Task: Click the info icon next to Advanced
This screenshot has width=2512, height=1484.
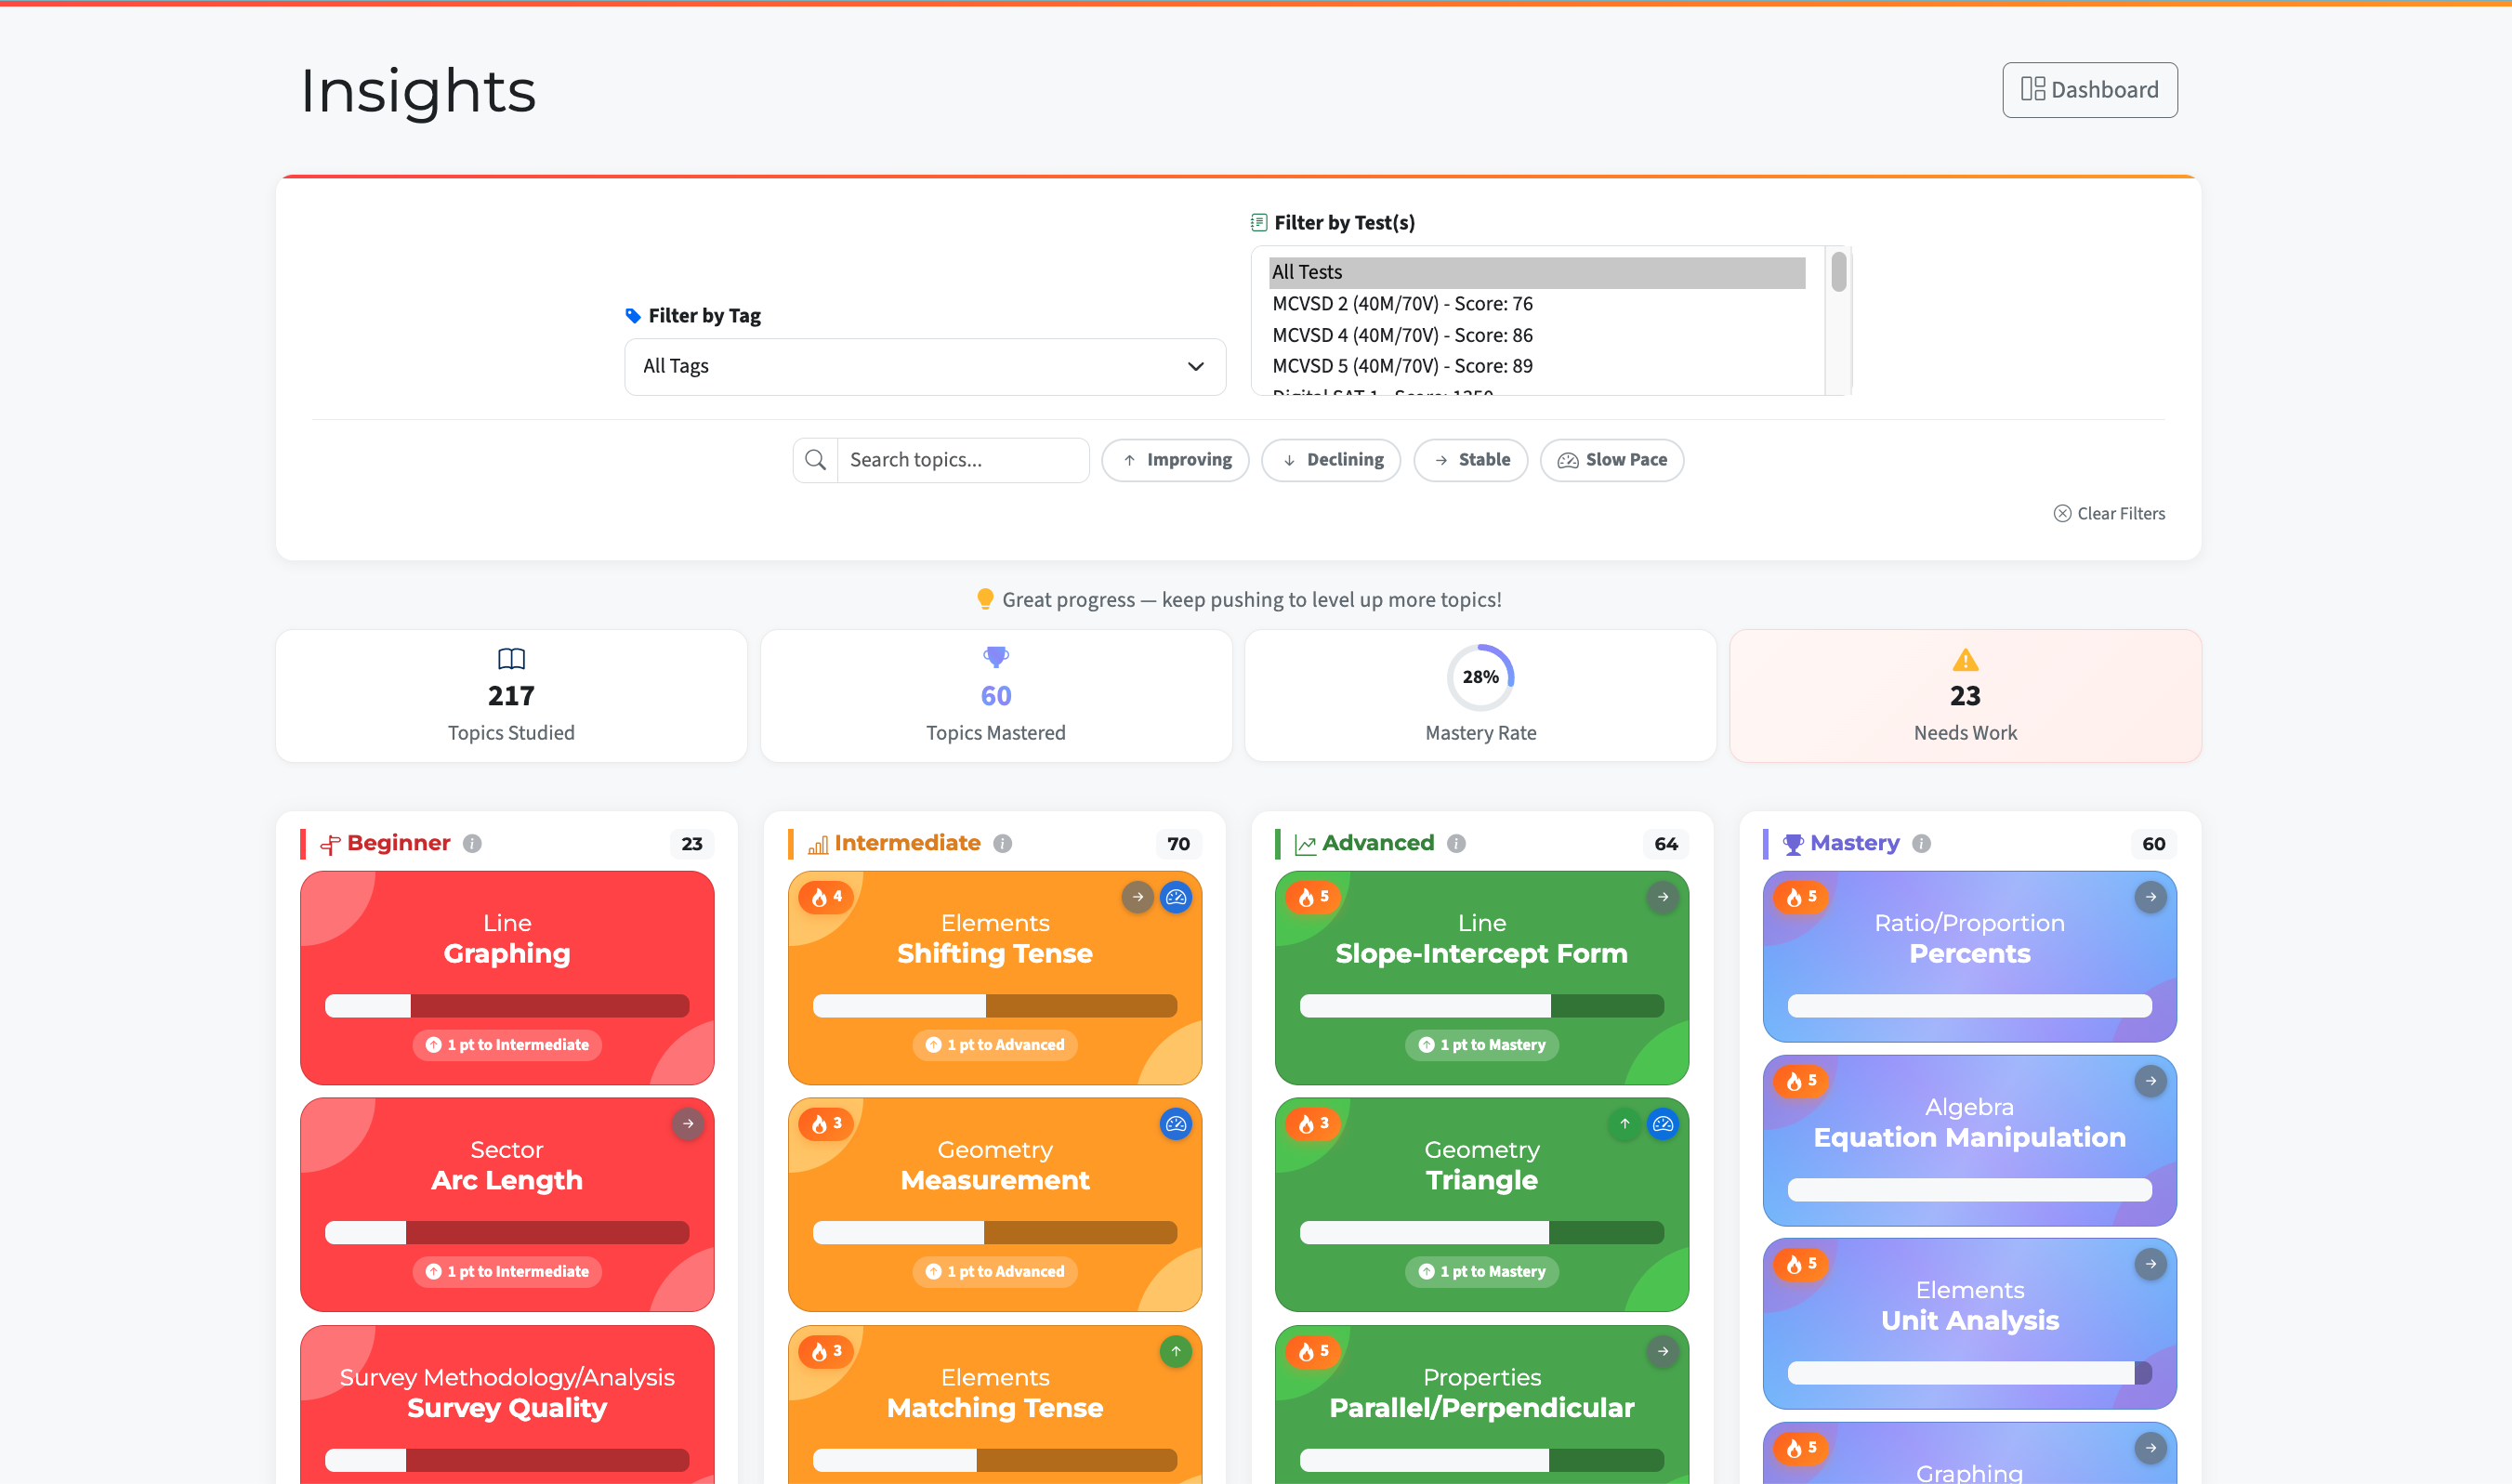Action: pyautogui.click(x=1456, y=844)
